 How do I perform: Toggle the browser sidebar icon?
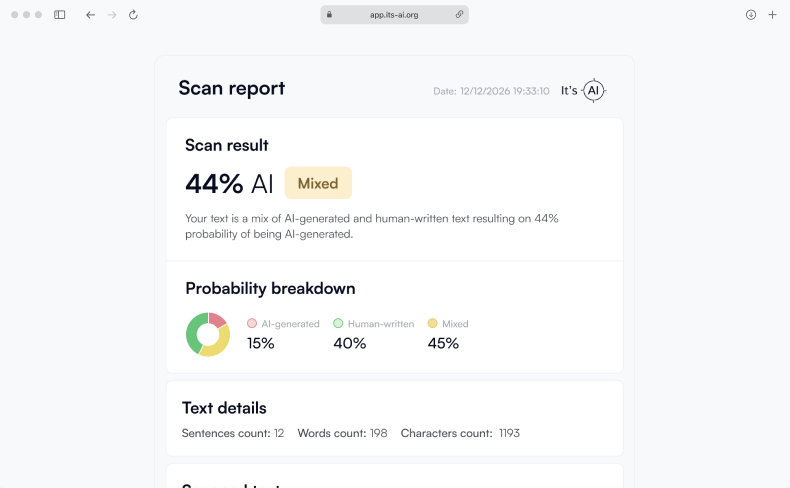[x=60, y=15]
